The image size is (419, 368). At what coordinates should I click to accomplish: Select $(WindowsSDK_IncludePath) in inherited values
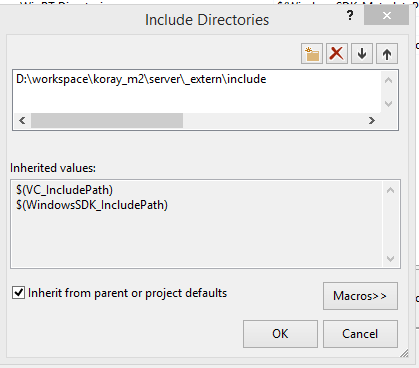point(92,205)
